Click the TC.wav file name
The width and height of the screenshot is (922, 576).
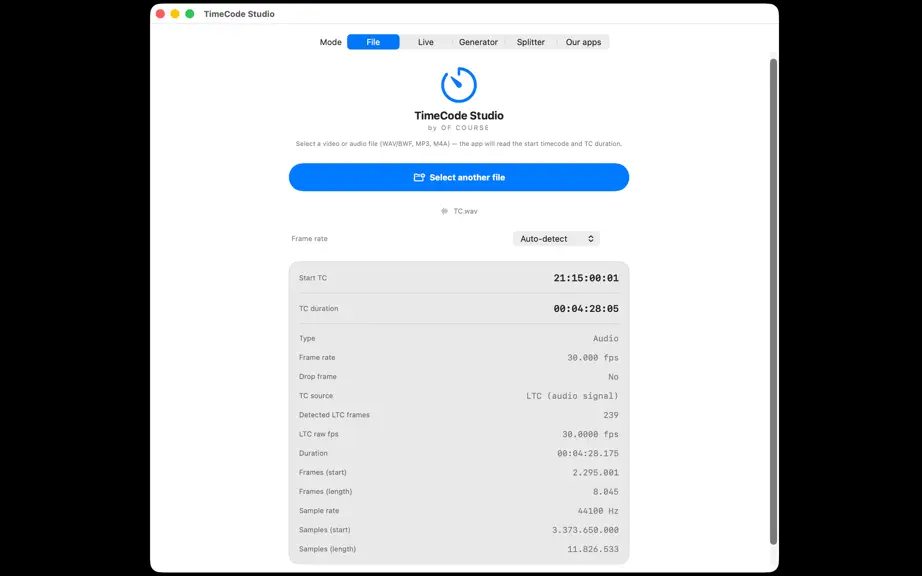[x=465, y=211]
